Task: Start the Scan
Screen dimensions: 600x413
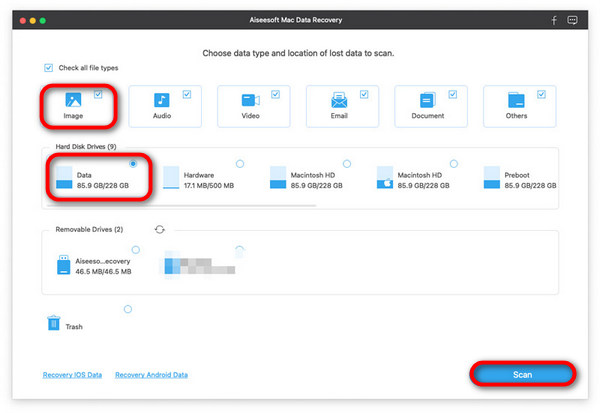Action: 523,374
